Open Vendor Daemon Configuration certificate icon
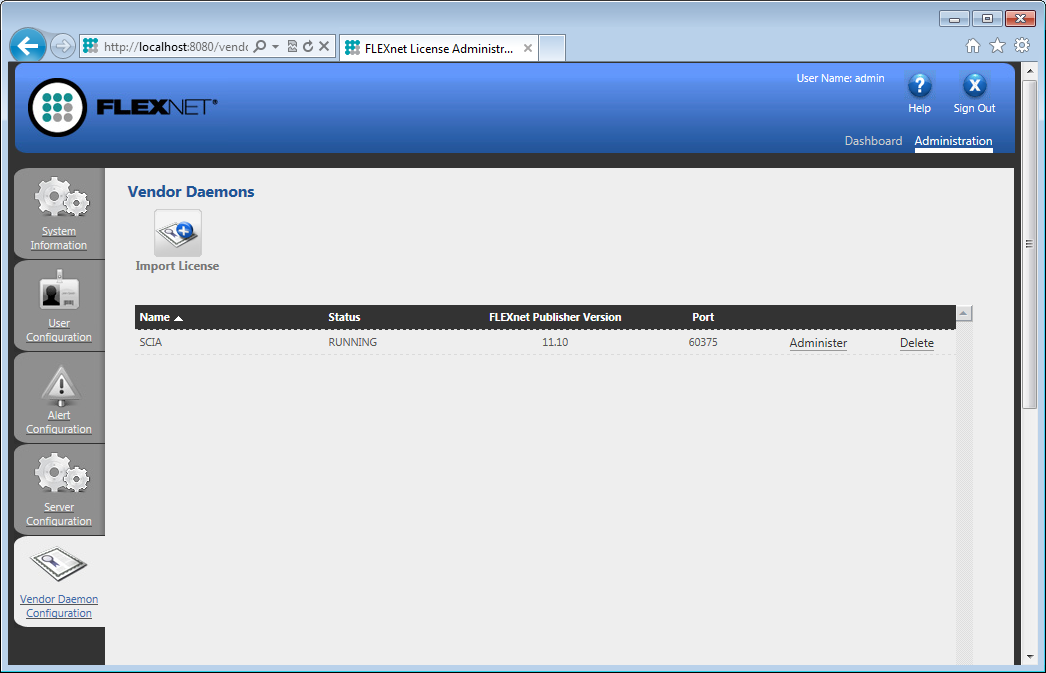Screen dimensions: 1046x673 click(59, 564)
